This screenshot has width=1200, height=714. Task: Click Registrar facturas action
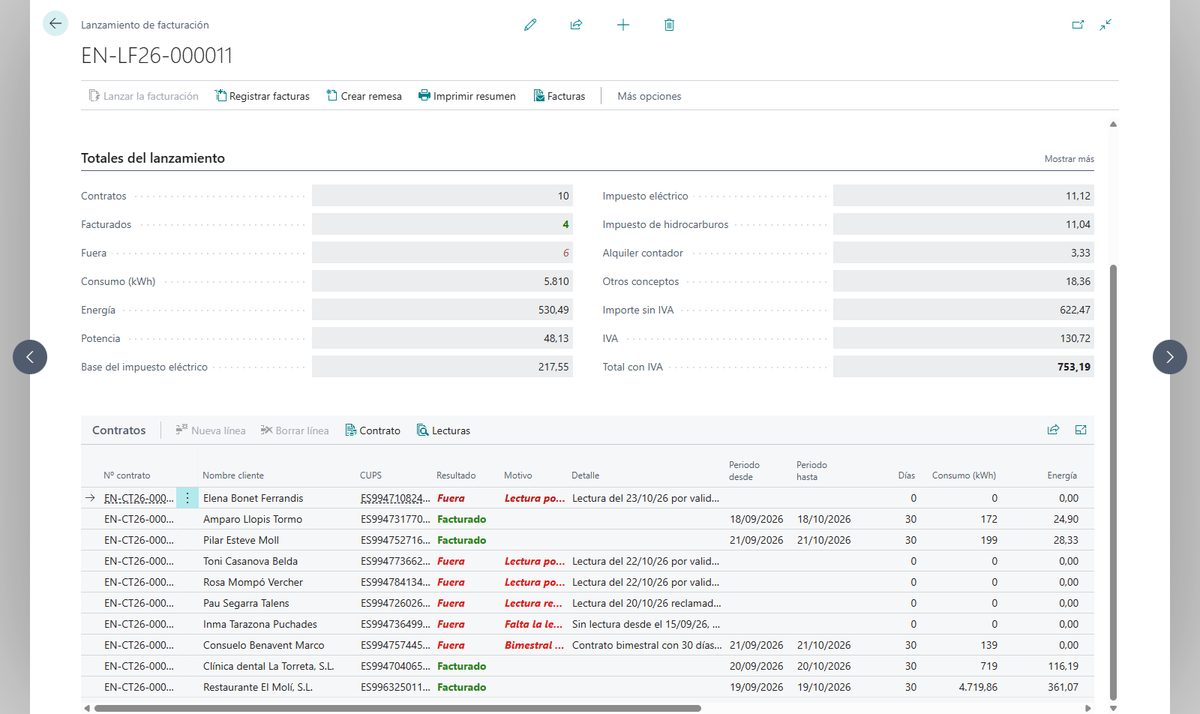262,96
